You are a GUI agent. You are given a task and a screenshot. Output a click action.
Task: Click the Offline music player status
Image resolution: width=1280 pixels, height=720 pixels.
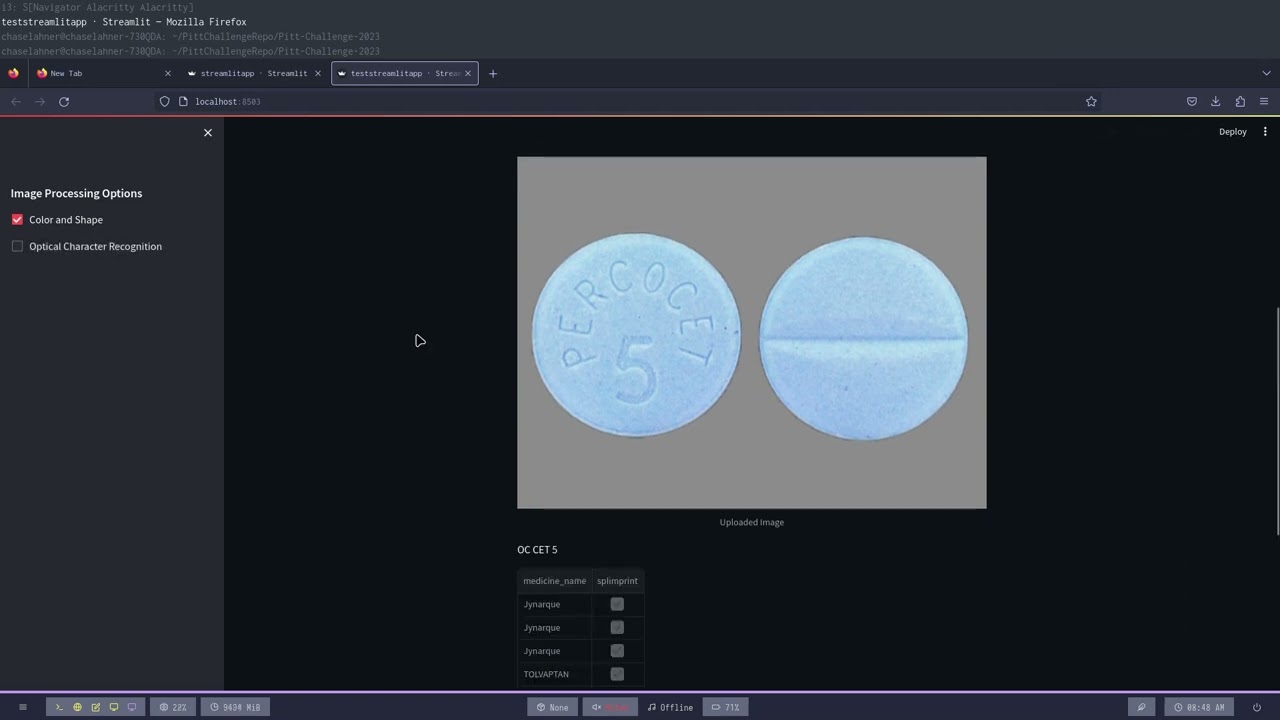670,707
